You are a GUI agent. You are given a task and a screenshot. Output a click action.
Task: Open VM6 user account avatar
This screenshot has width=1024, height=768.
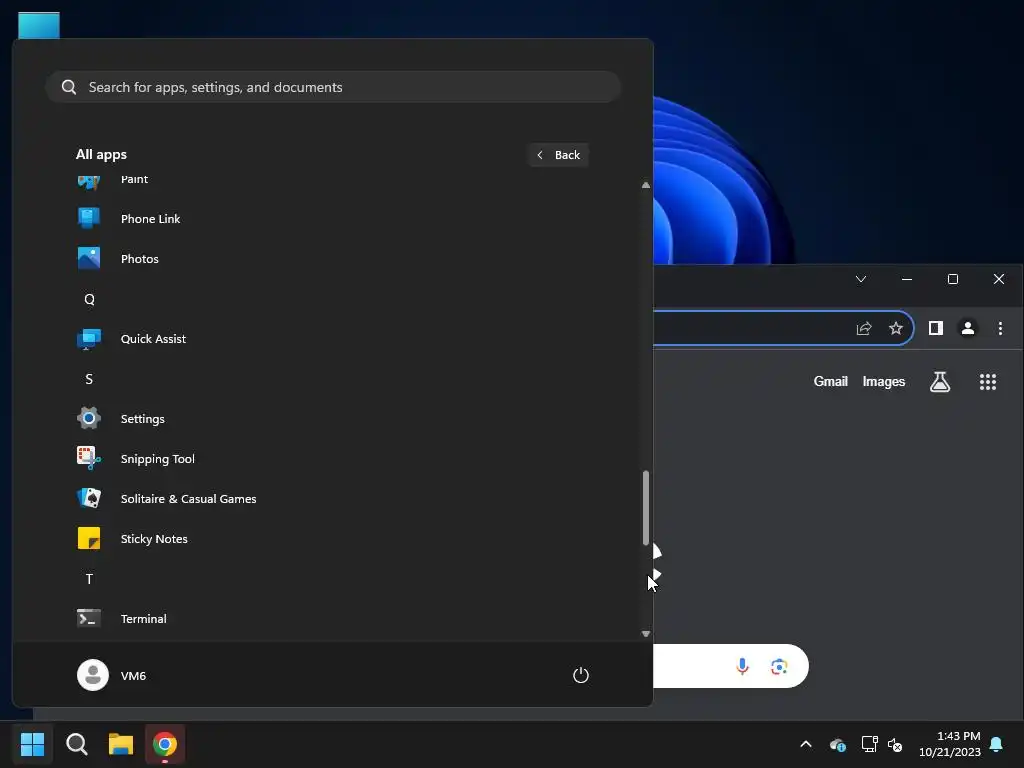coord(93,675)
